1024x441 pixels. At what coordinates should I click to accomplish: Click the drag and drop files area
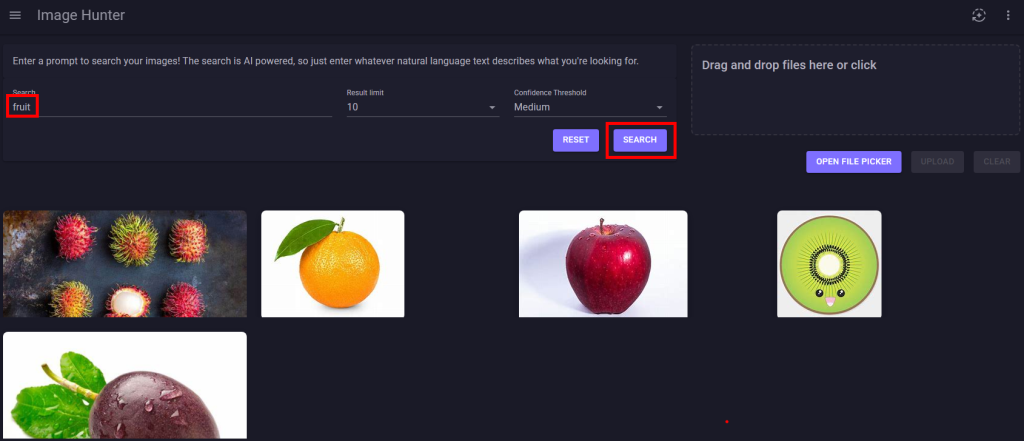857,90
